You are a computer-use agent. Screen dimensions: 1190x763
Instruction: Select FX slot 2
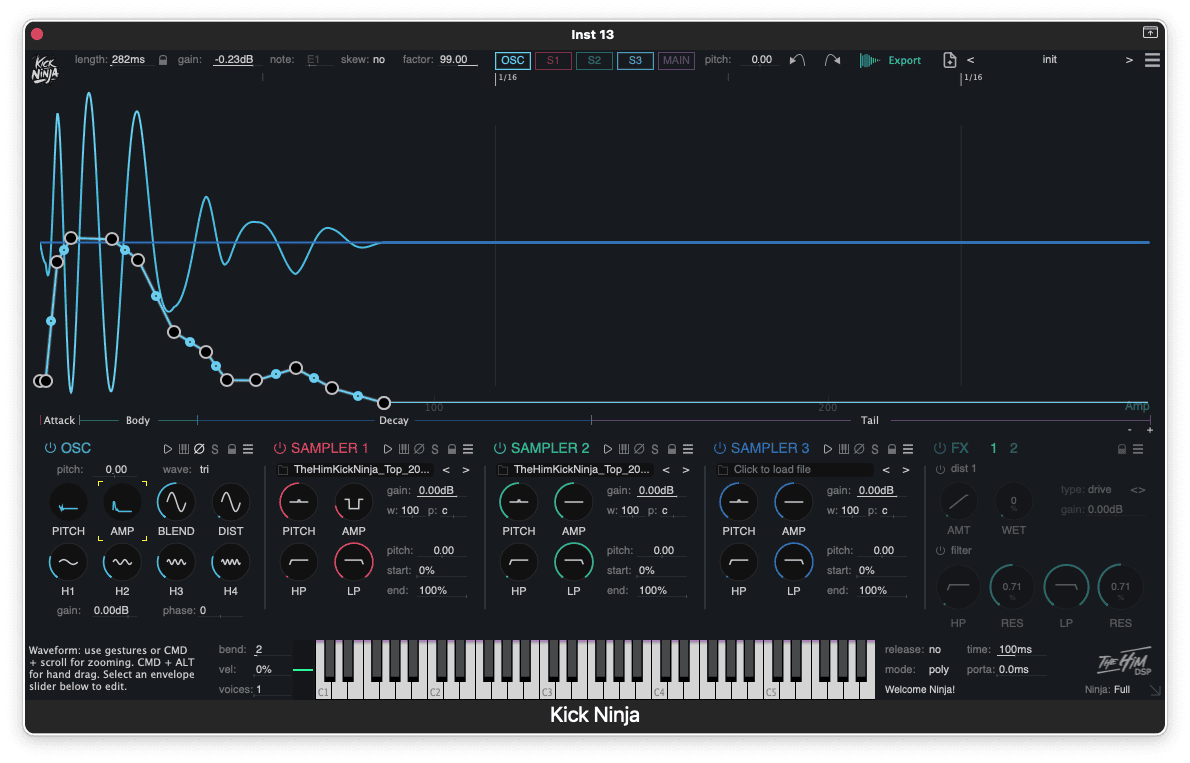click(x=1013, y=449)
